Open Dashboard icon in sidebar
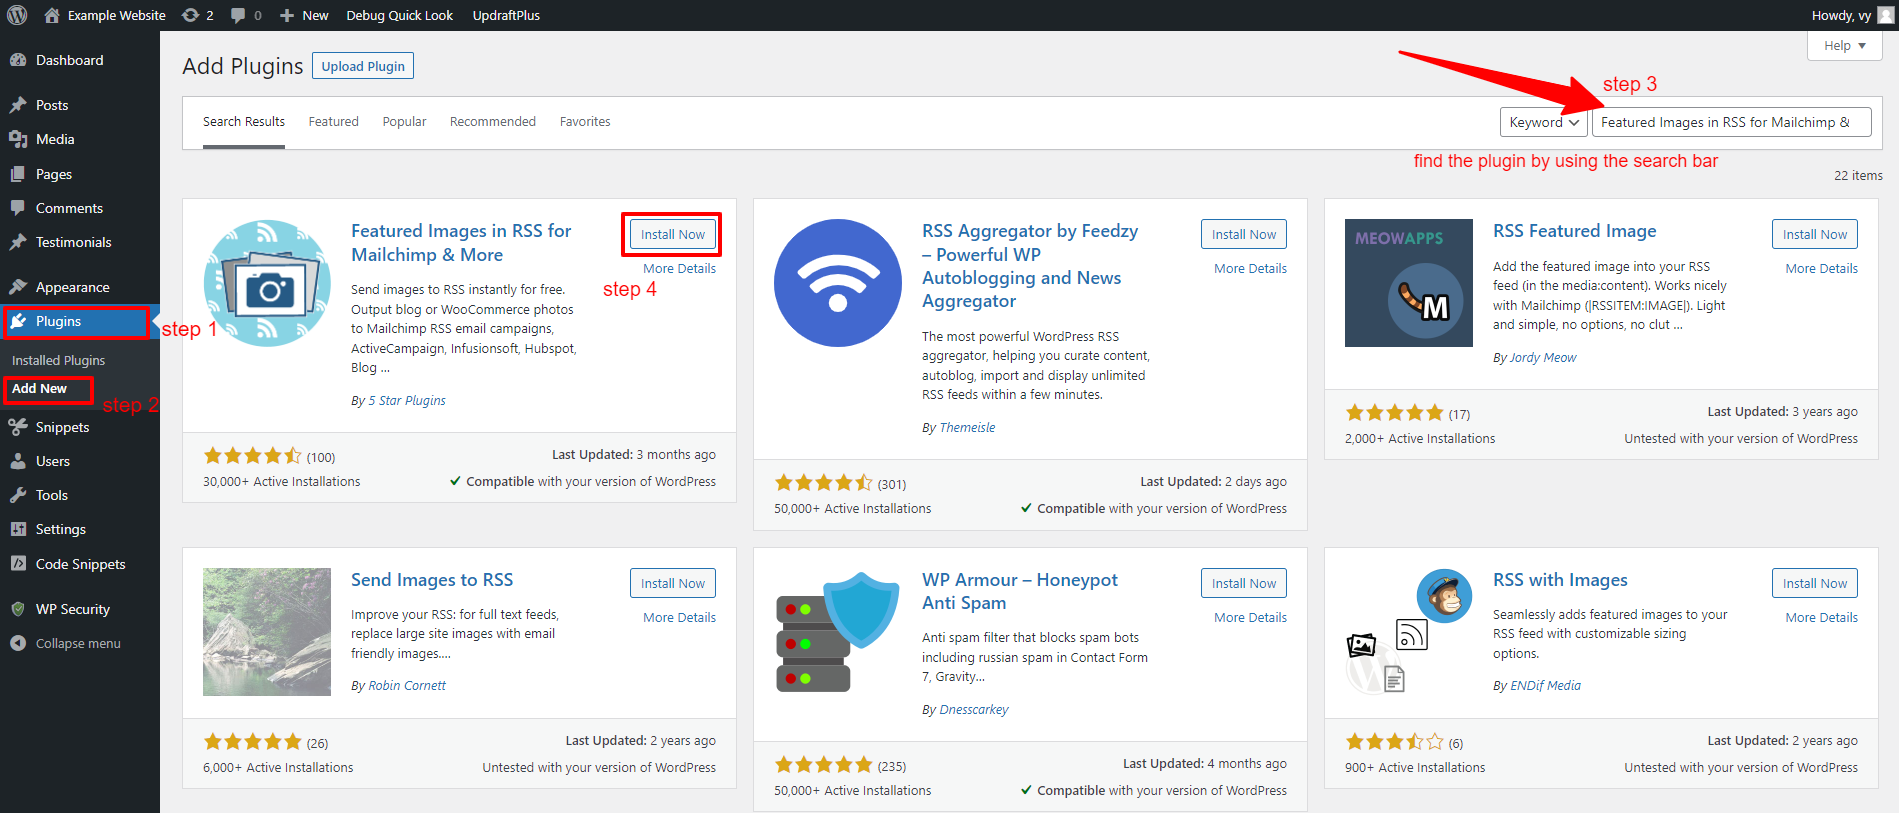Image resolution: width=1899 pixels, height=813 pixels. tap(18, 60)
